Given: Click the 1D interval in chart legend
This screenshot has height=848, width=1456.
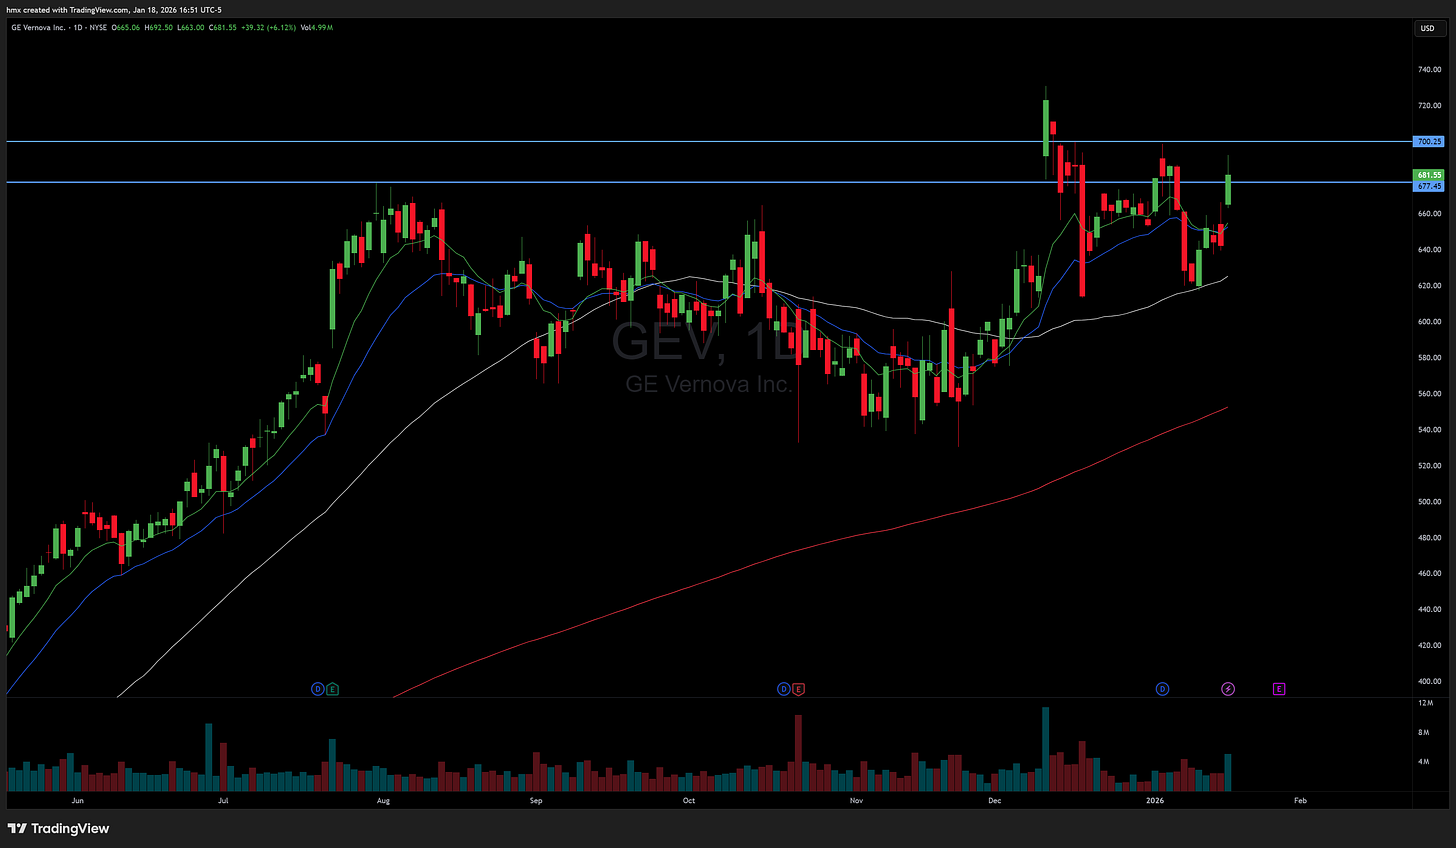Looking at the screenshot, I should (x=79, y=28).
